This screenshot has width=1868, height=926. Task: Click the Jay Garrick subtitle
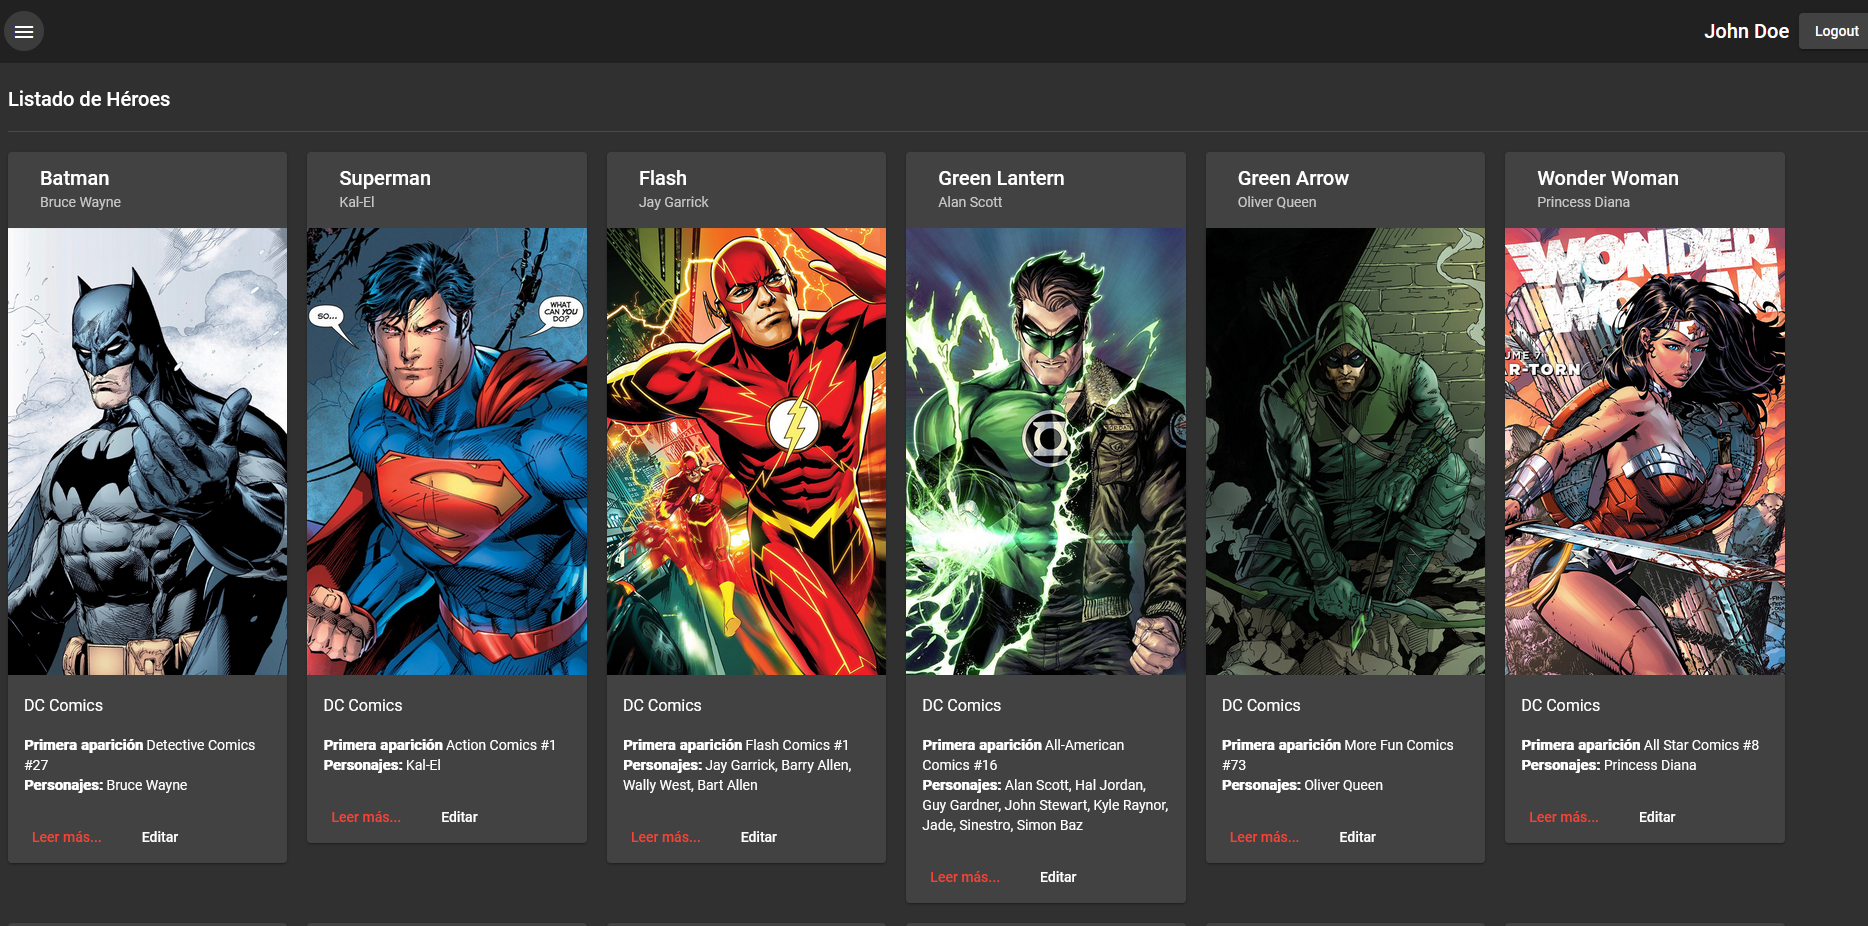(x=673, y=202)
